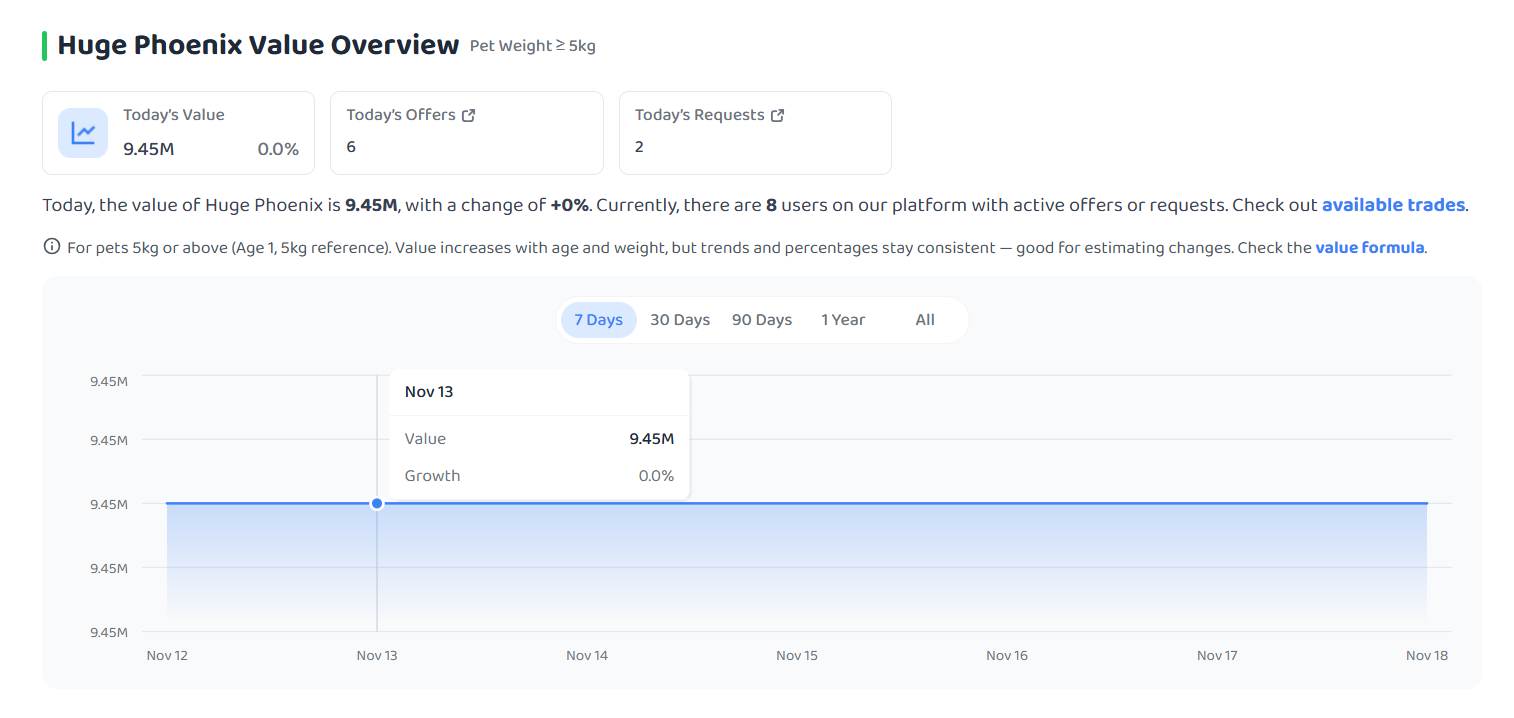Select the All time range tab

[x=925, y=320]
